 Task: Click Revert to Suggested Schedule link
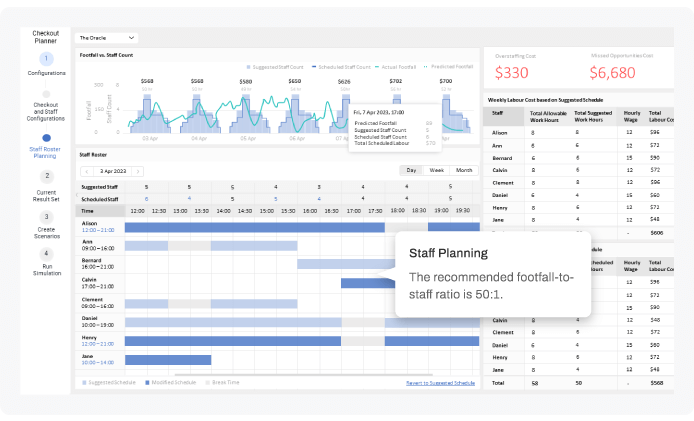(x=440, y=383)
